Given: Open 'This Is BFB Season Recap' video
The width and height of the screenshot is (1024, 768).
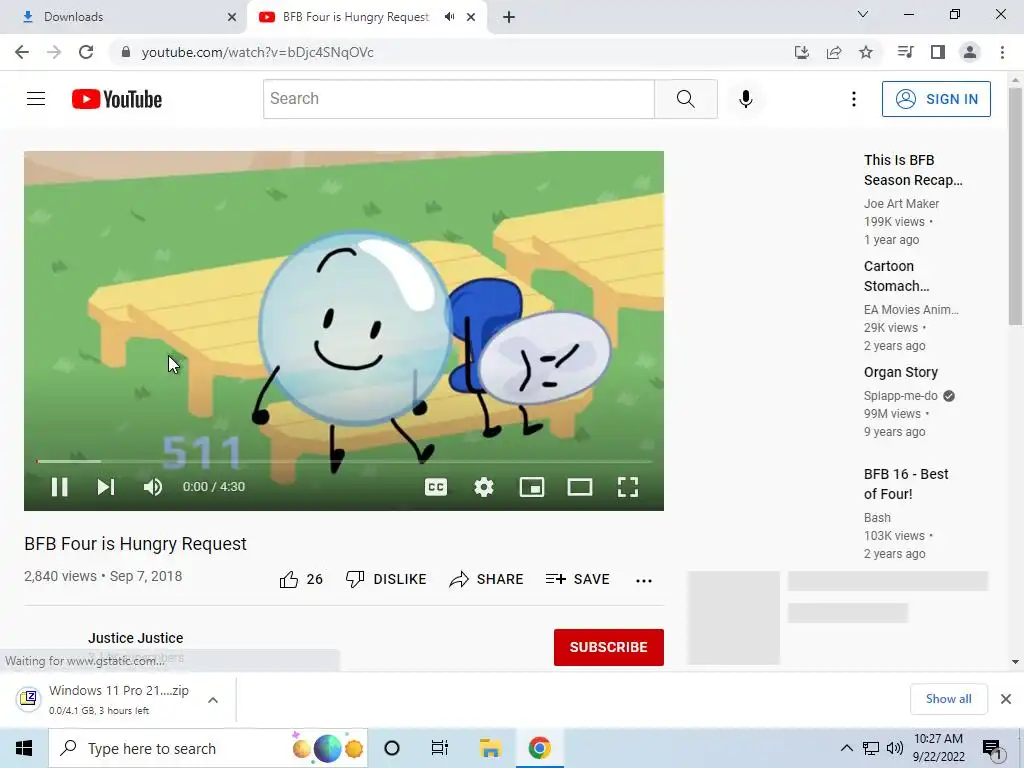Looking at the screenshot, I should pyautogui.click(x=913, y=170).
